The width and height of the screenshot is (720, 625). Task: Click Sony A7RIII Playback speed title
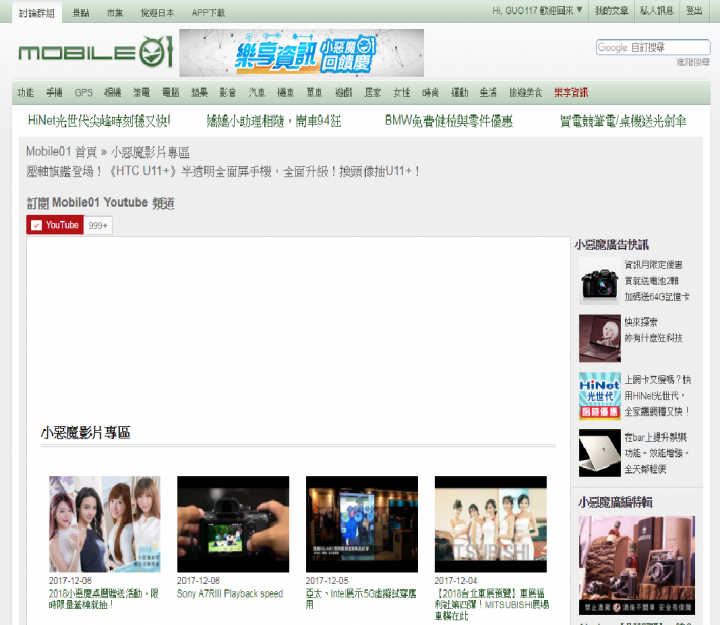point(230,594)
